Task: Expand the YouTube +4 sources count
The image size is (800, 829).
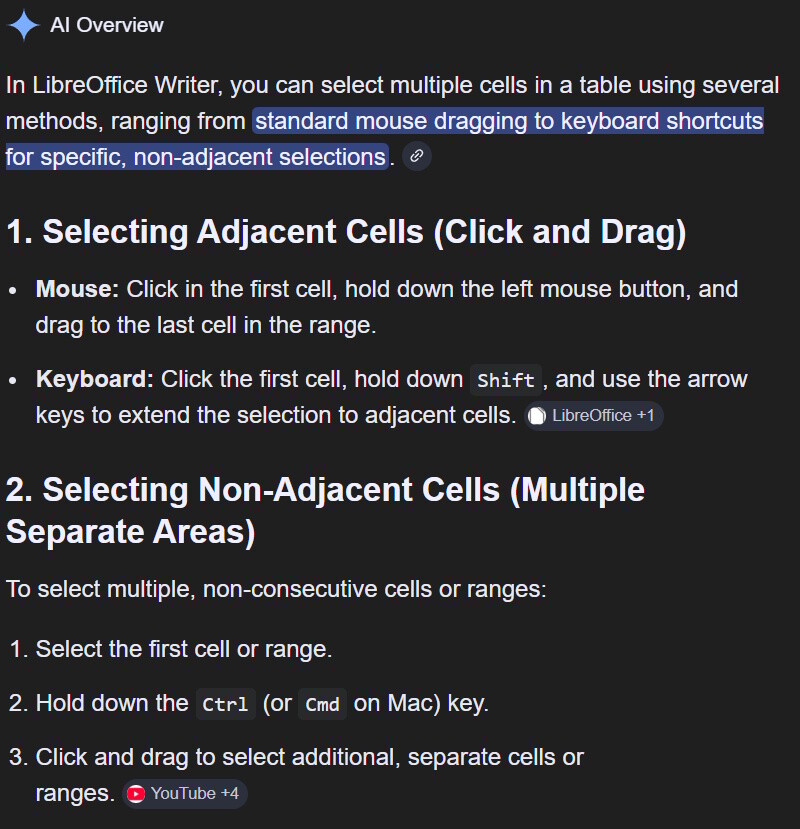Action: [x=229, y=794]
